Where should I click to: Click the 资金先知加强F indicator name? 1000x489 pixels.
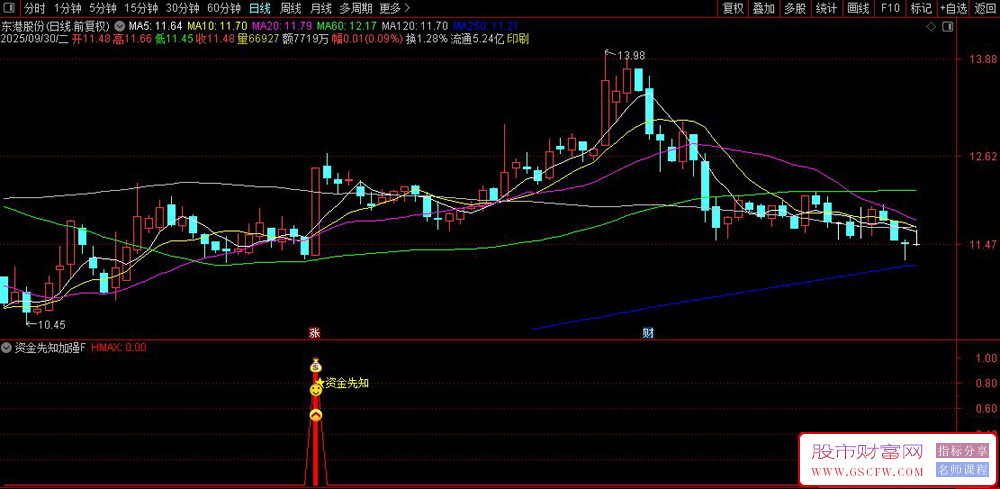[50, 347]
